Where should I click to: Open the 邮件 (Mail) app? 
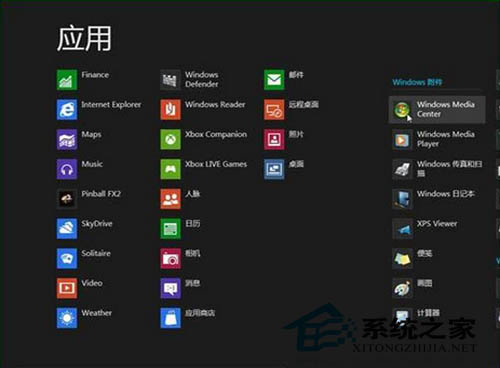pos(284,80)
